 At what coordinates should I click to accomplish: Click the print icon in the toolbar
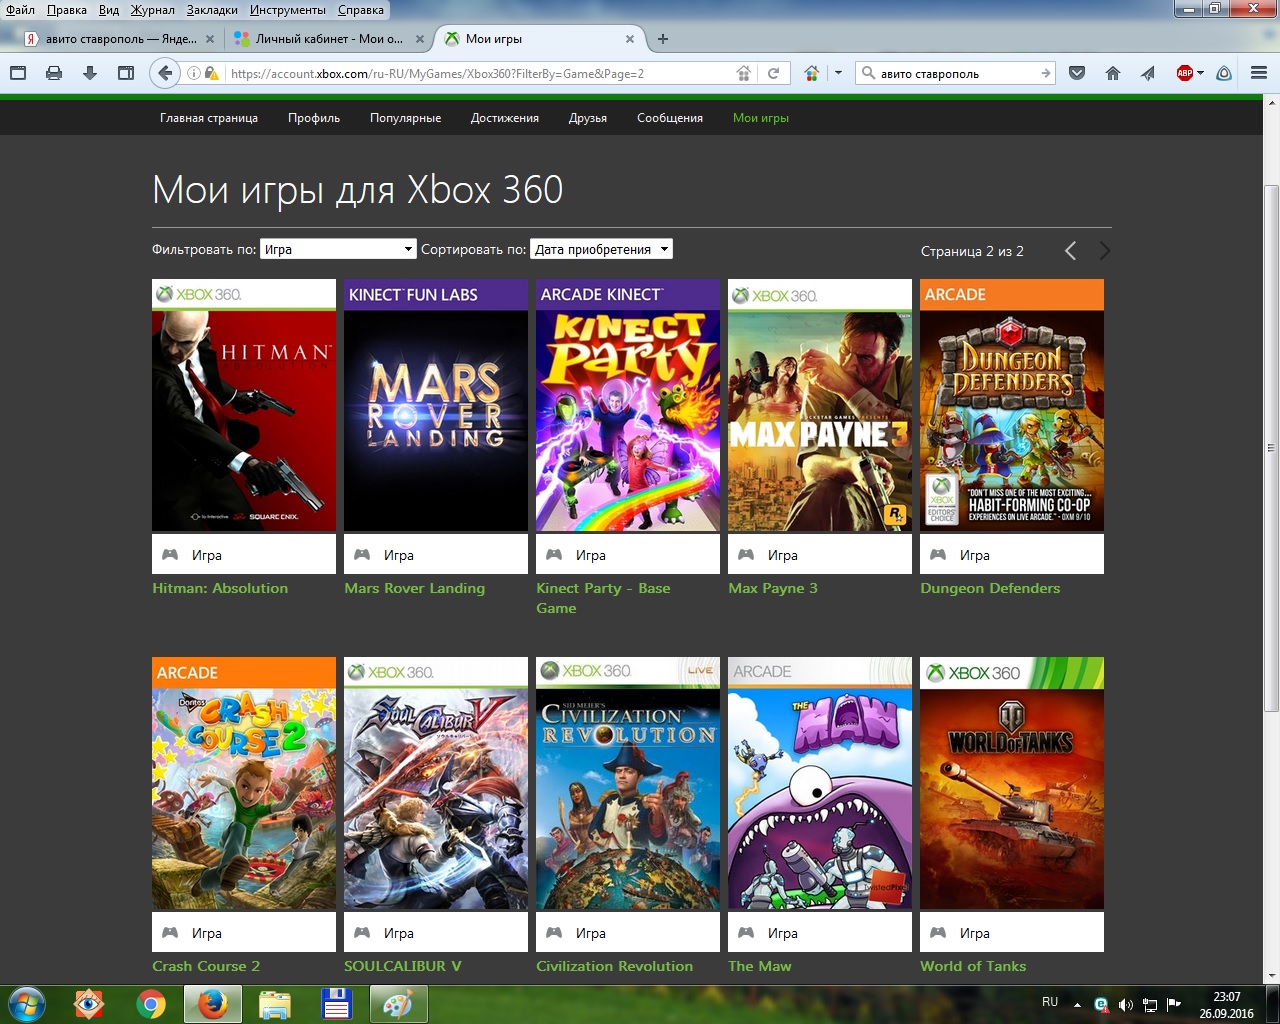[x=54, y=73]
